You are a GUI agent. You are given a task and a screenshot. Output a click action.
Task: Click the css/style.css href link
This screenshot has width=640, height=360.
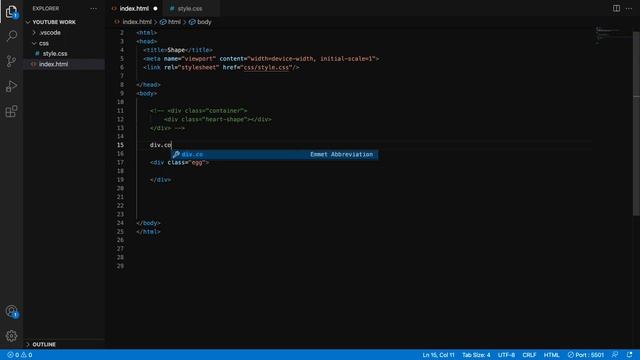pos(266,67)
